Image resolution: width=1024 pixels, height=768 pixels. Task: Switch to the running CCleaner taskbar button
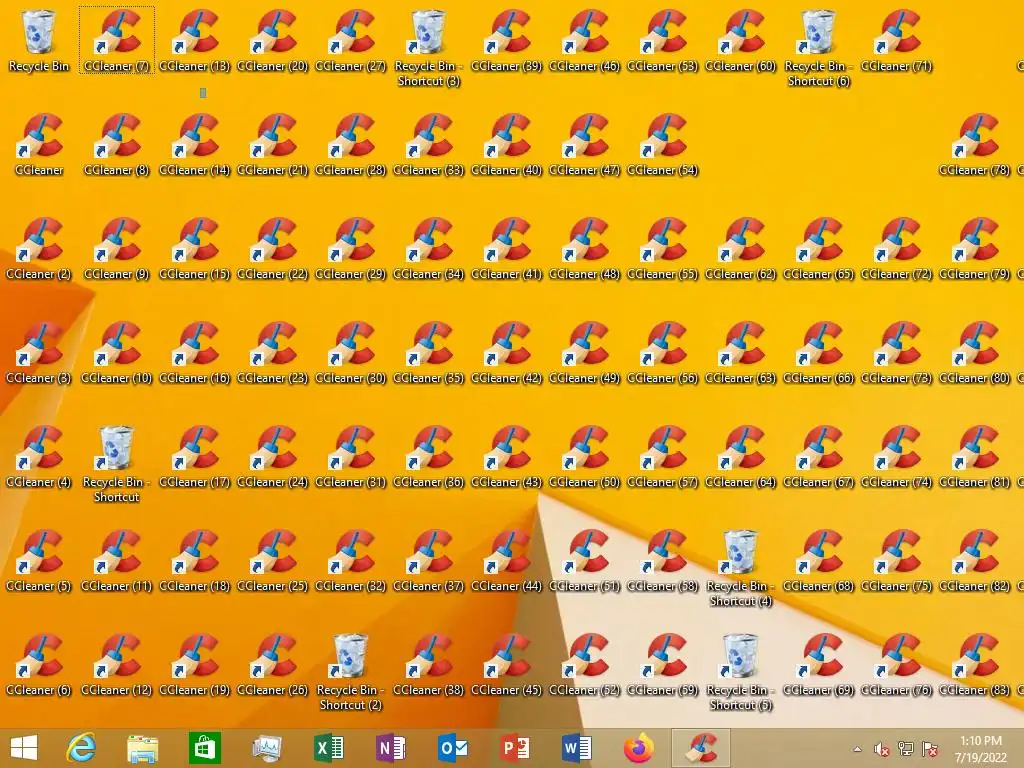coord(701,748)
